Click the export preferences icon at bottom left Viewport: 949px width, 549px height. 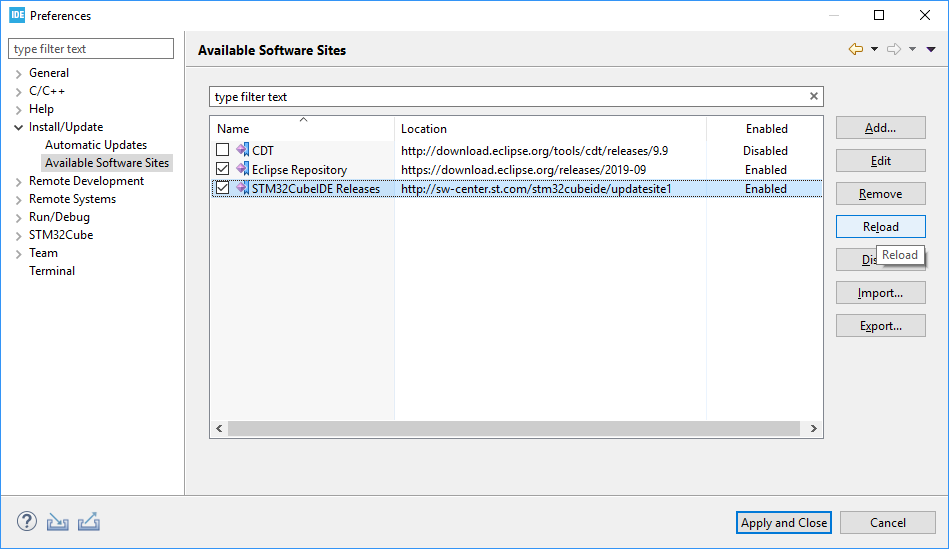(x=88, y=522)
